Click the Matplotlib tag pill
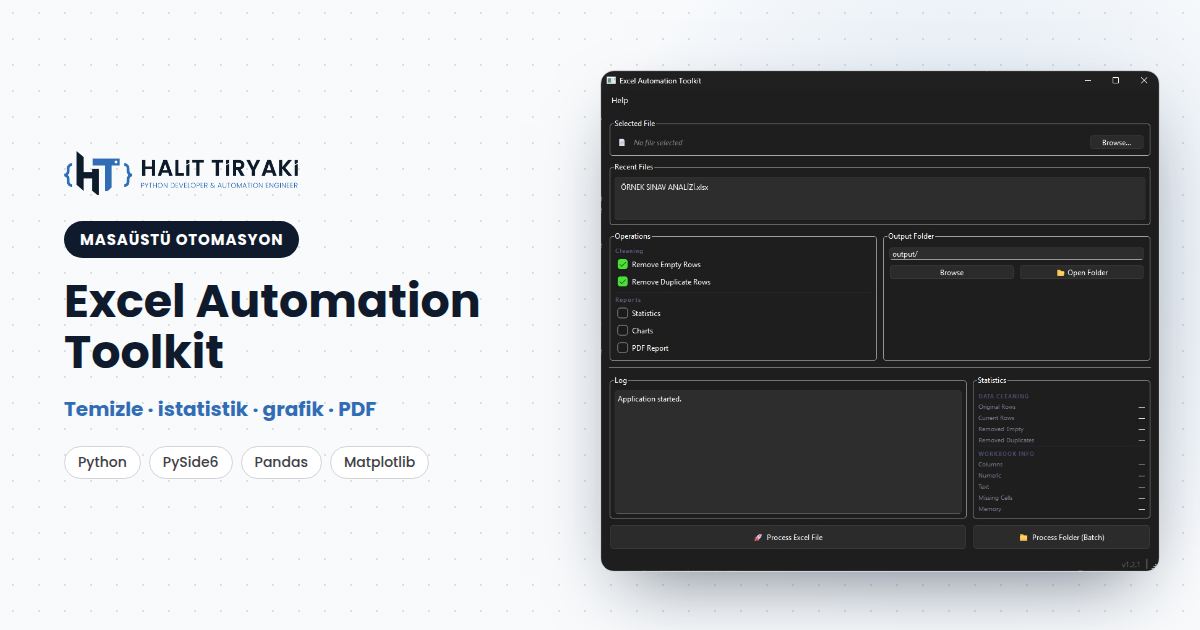Image resolution: width=1200 pixels, height=630 pixels. point(379,462)
